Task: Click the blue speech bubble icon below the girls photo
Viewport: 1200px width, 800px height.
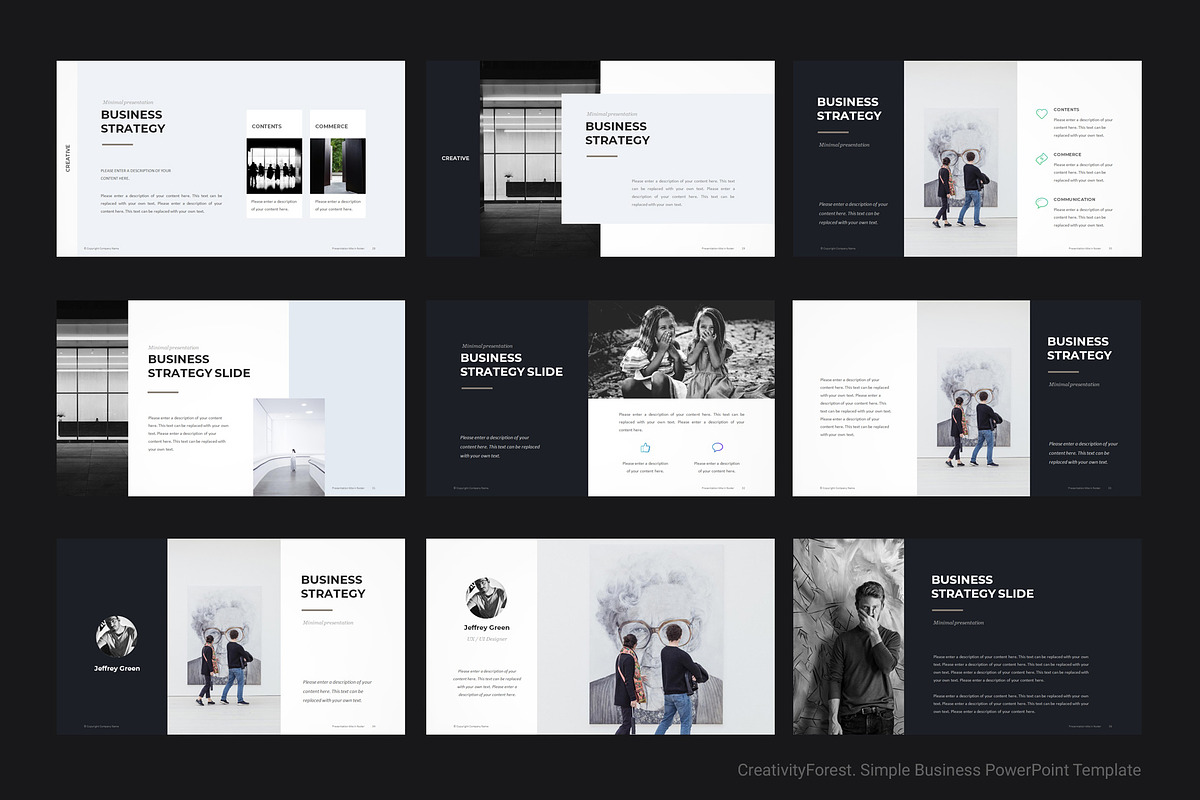Action: pyautogui.click(x=717, y=448)
